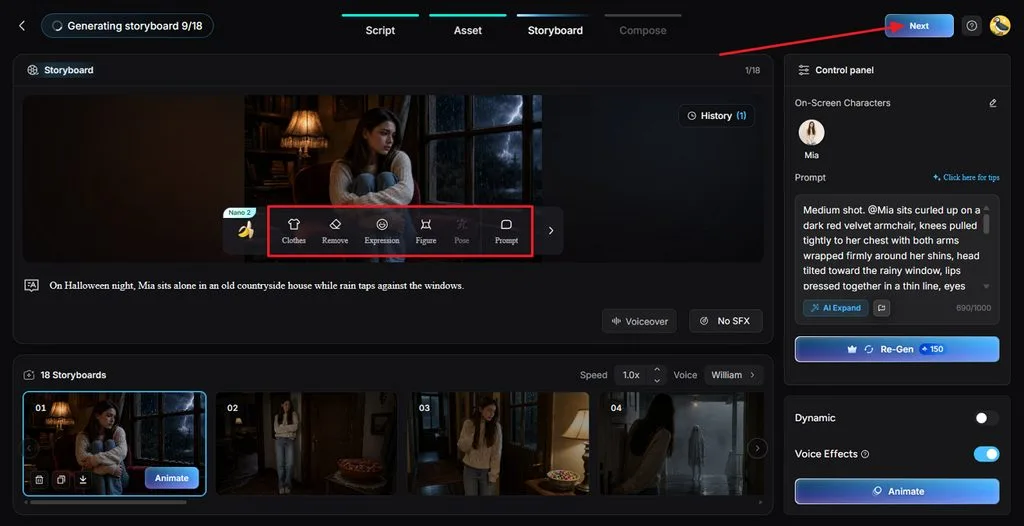Increase speed with the up stepper
This screenshot has height=526, width=1024.
(x=657, y=370)
